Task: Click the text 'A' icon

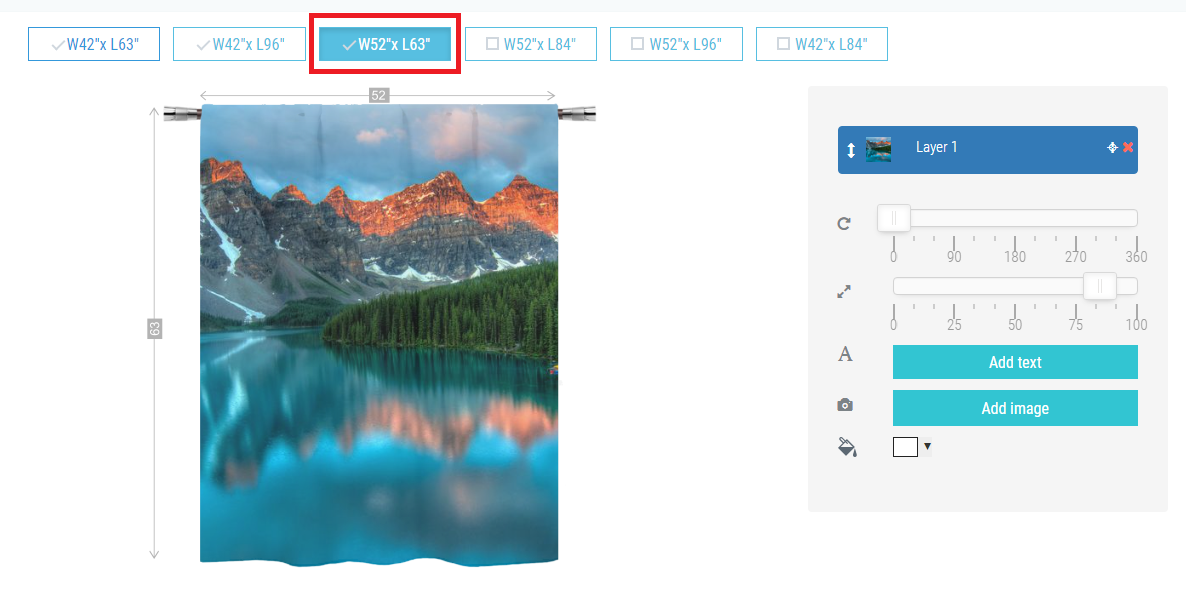Action: (845, 354)
